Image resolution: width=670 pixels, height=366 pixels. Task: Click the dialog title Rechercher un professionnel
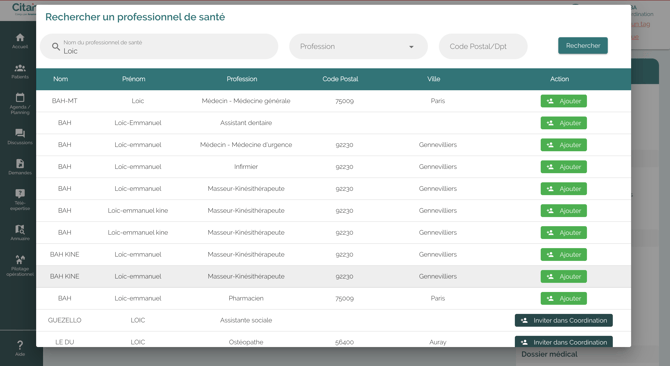pyautogui.click(x=135, y=17)
